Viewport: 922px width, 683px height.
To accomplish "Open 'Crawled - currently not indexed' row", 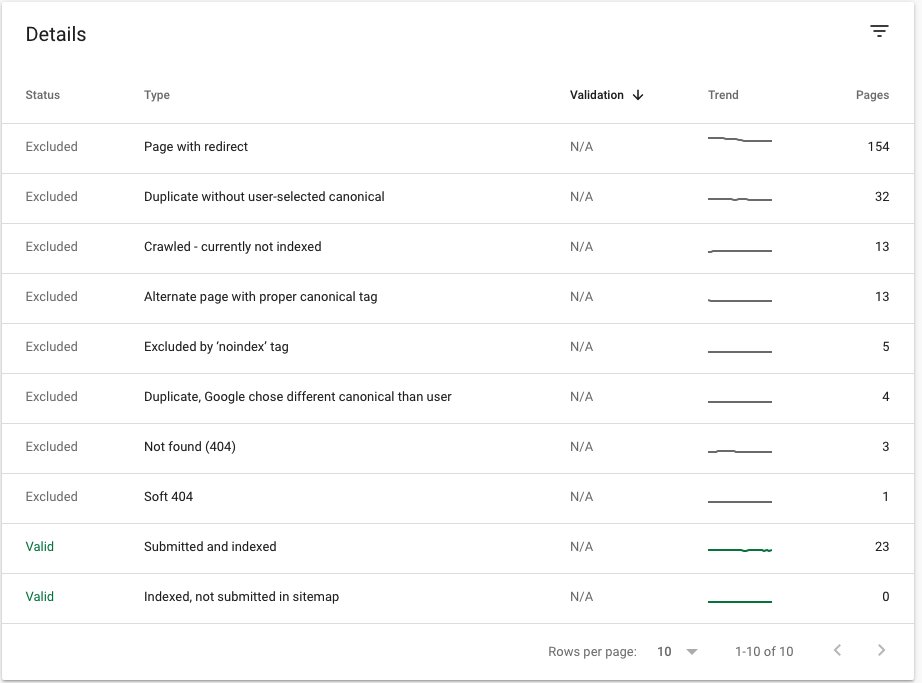I will [457, 248].
